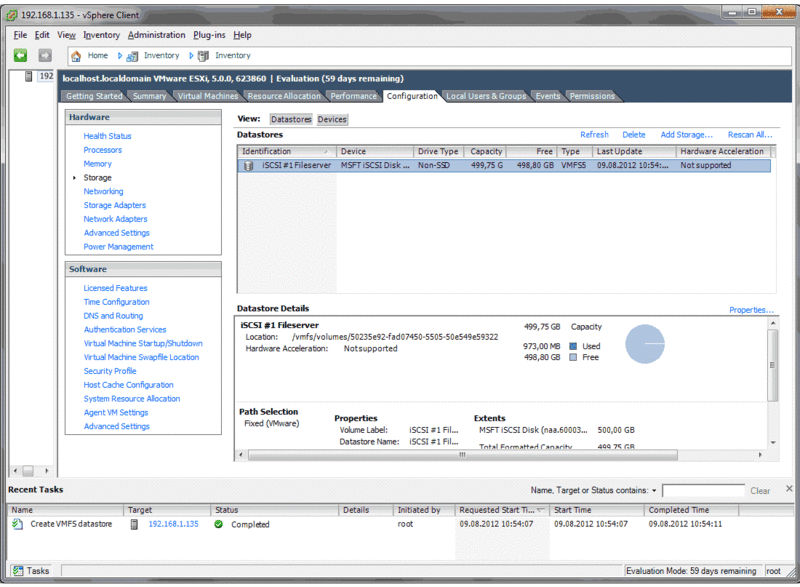The height and width of the screenshot is (587, 800).
Task: Click the datastore icon in iSCSI #1 row
Action: pyautogui.click(x=248, y=165)
